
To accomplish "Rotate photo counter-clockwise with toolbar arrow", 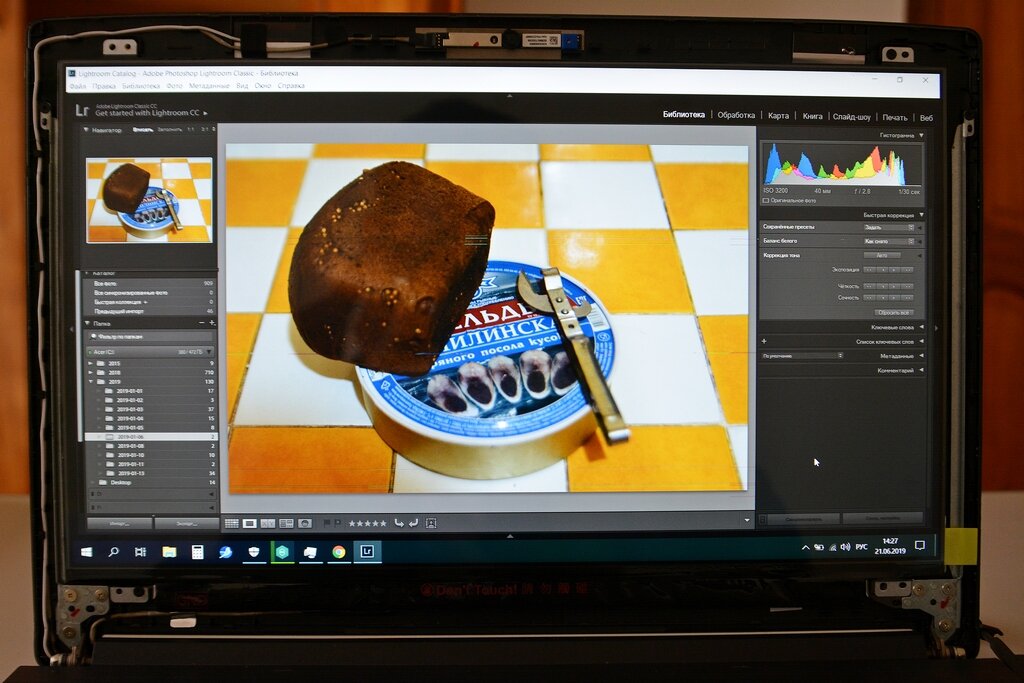I will (398, 523).
